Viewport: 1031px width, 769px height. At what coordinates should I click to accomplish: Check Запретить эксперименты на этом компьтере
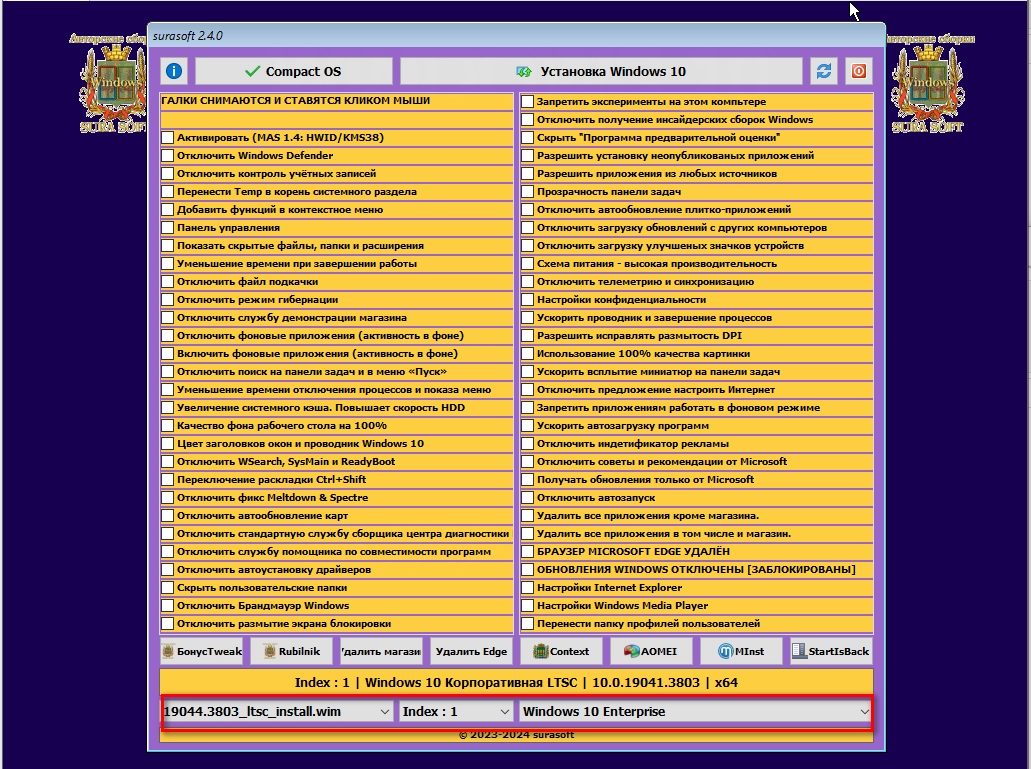click(x=527, y=102)
